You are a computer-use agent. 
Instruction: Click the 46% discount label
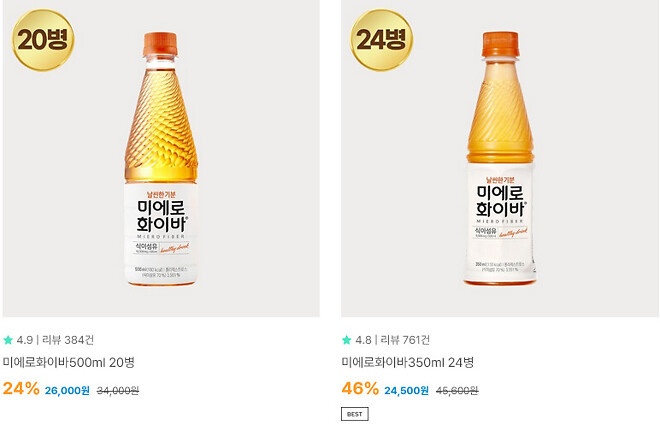coord(360,388)
